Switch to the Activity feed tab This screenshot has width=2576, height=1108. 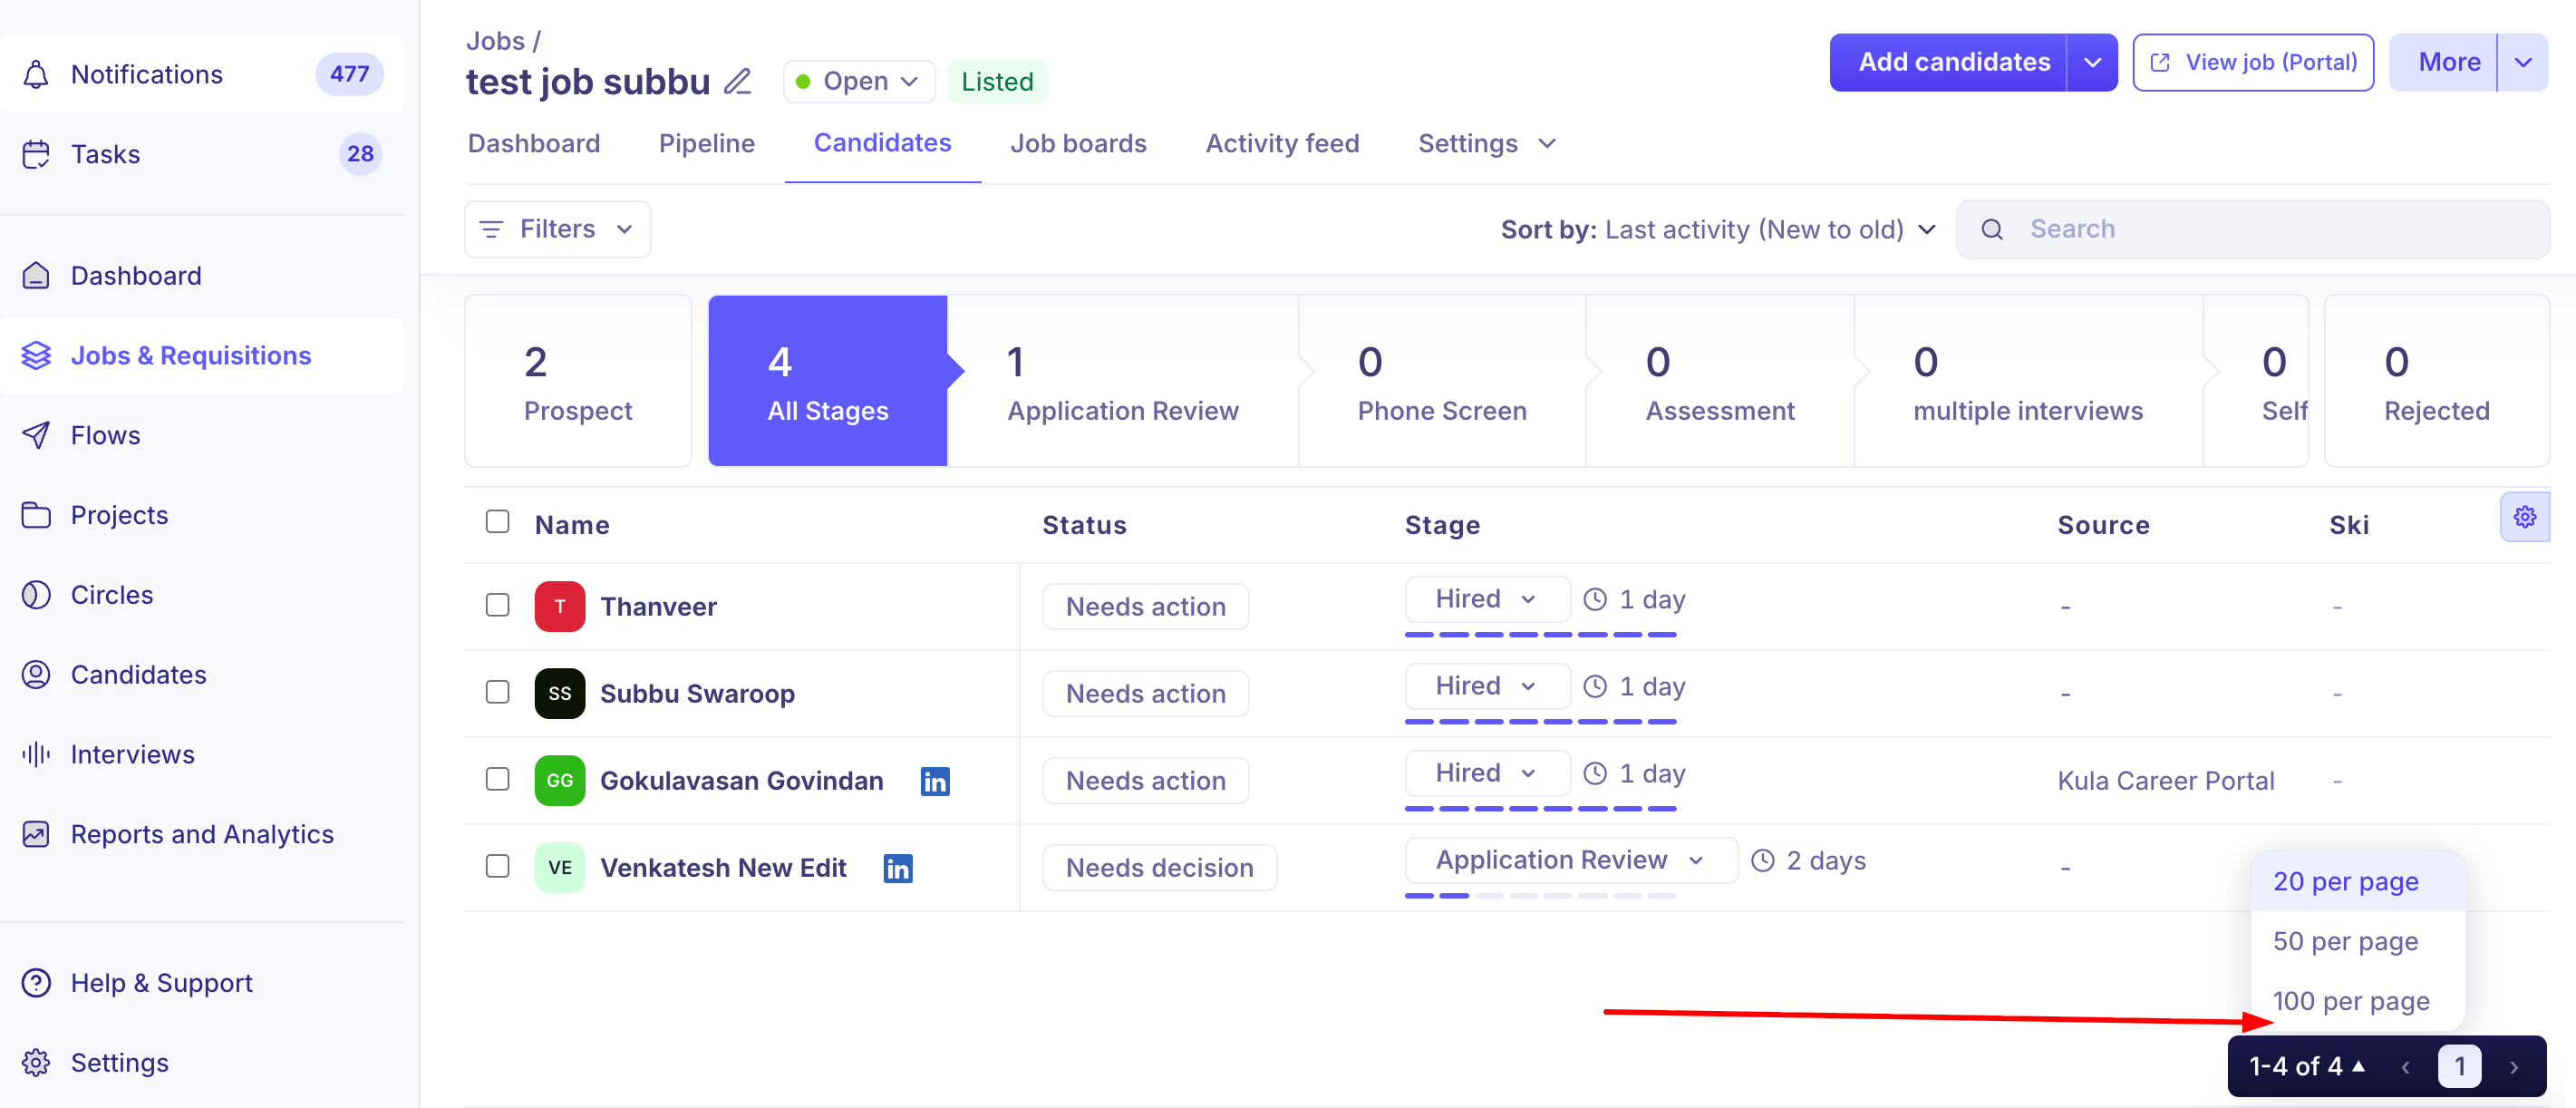1282,144
